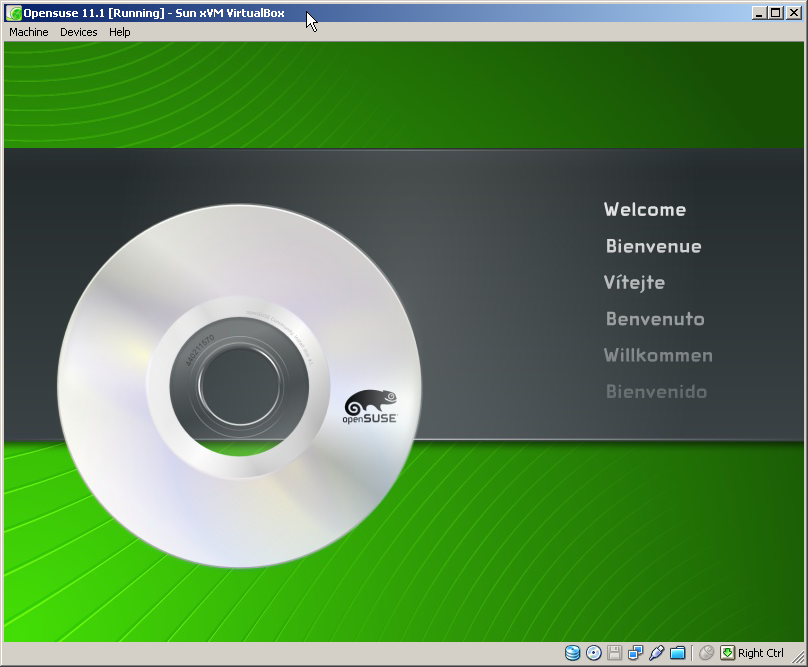The height and width of the screenshot is (667, 808).
Task: Click the CD/DVD drive status icon
Action: click(594, 653)
